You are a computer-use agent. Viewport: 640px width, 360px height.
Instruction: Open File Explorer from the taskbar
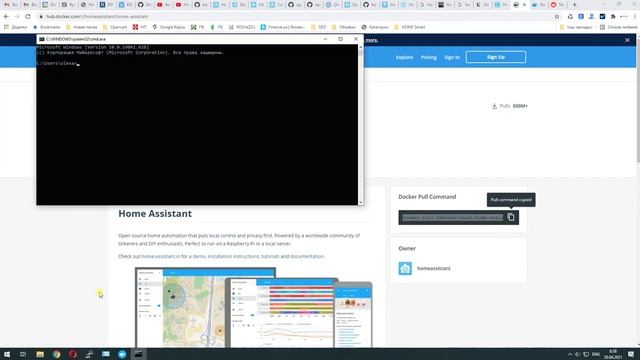tap(40, 354)
